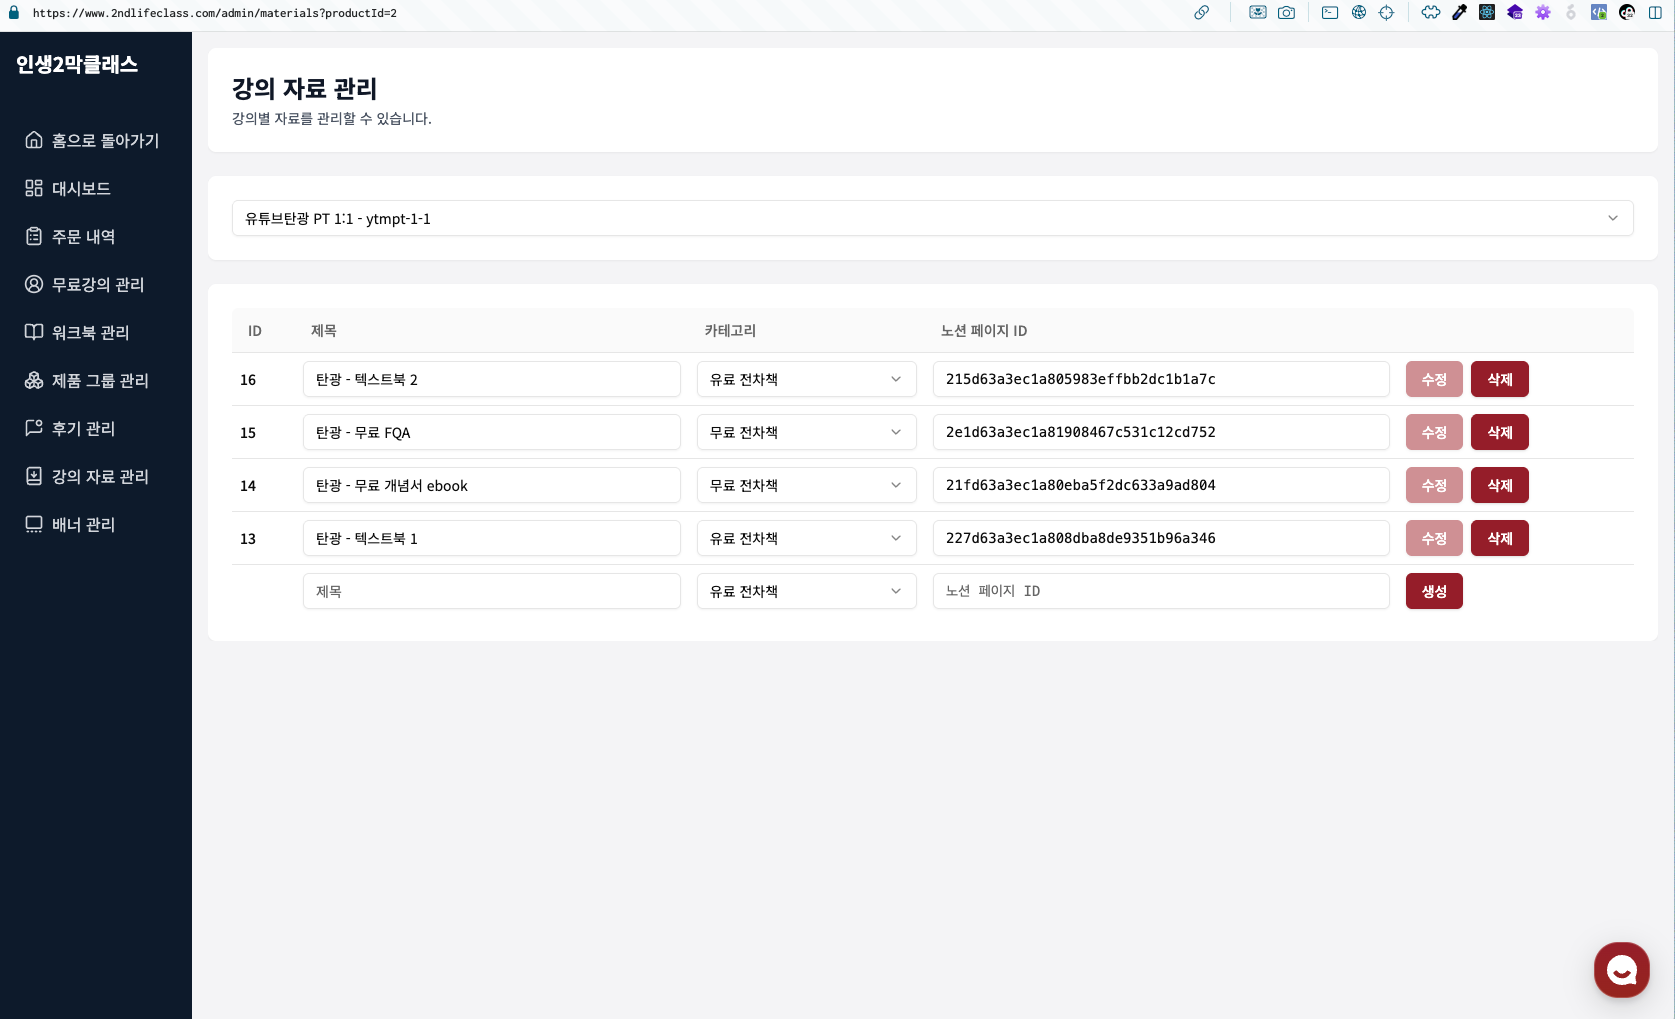Viewport: 1675px width, 1019px height.
Task: Click the 후기 관리 chat bubble icon
Action: click(34, 428)
